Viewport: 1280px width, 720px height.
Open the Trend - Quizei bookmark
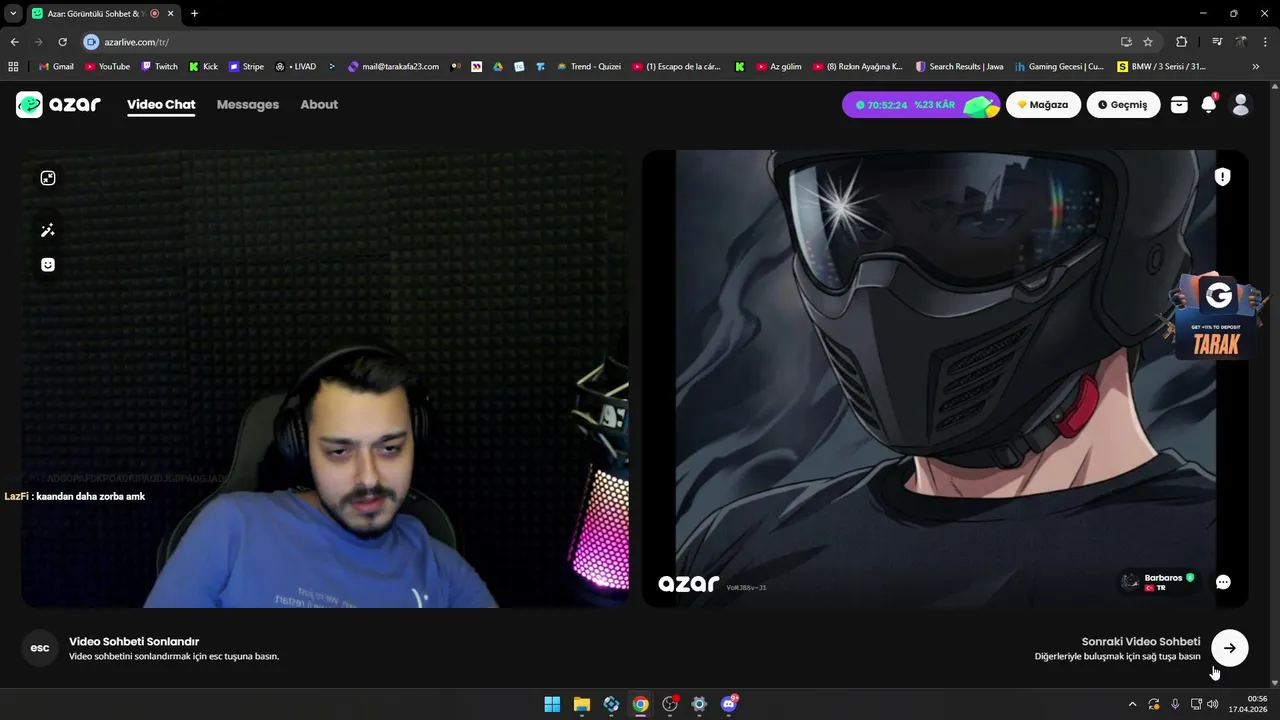[588, 67]
